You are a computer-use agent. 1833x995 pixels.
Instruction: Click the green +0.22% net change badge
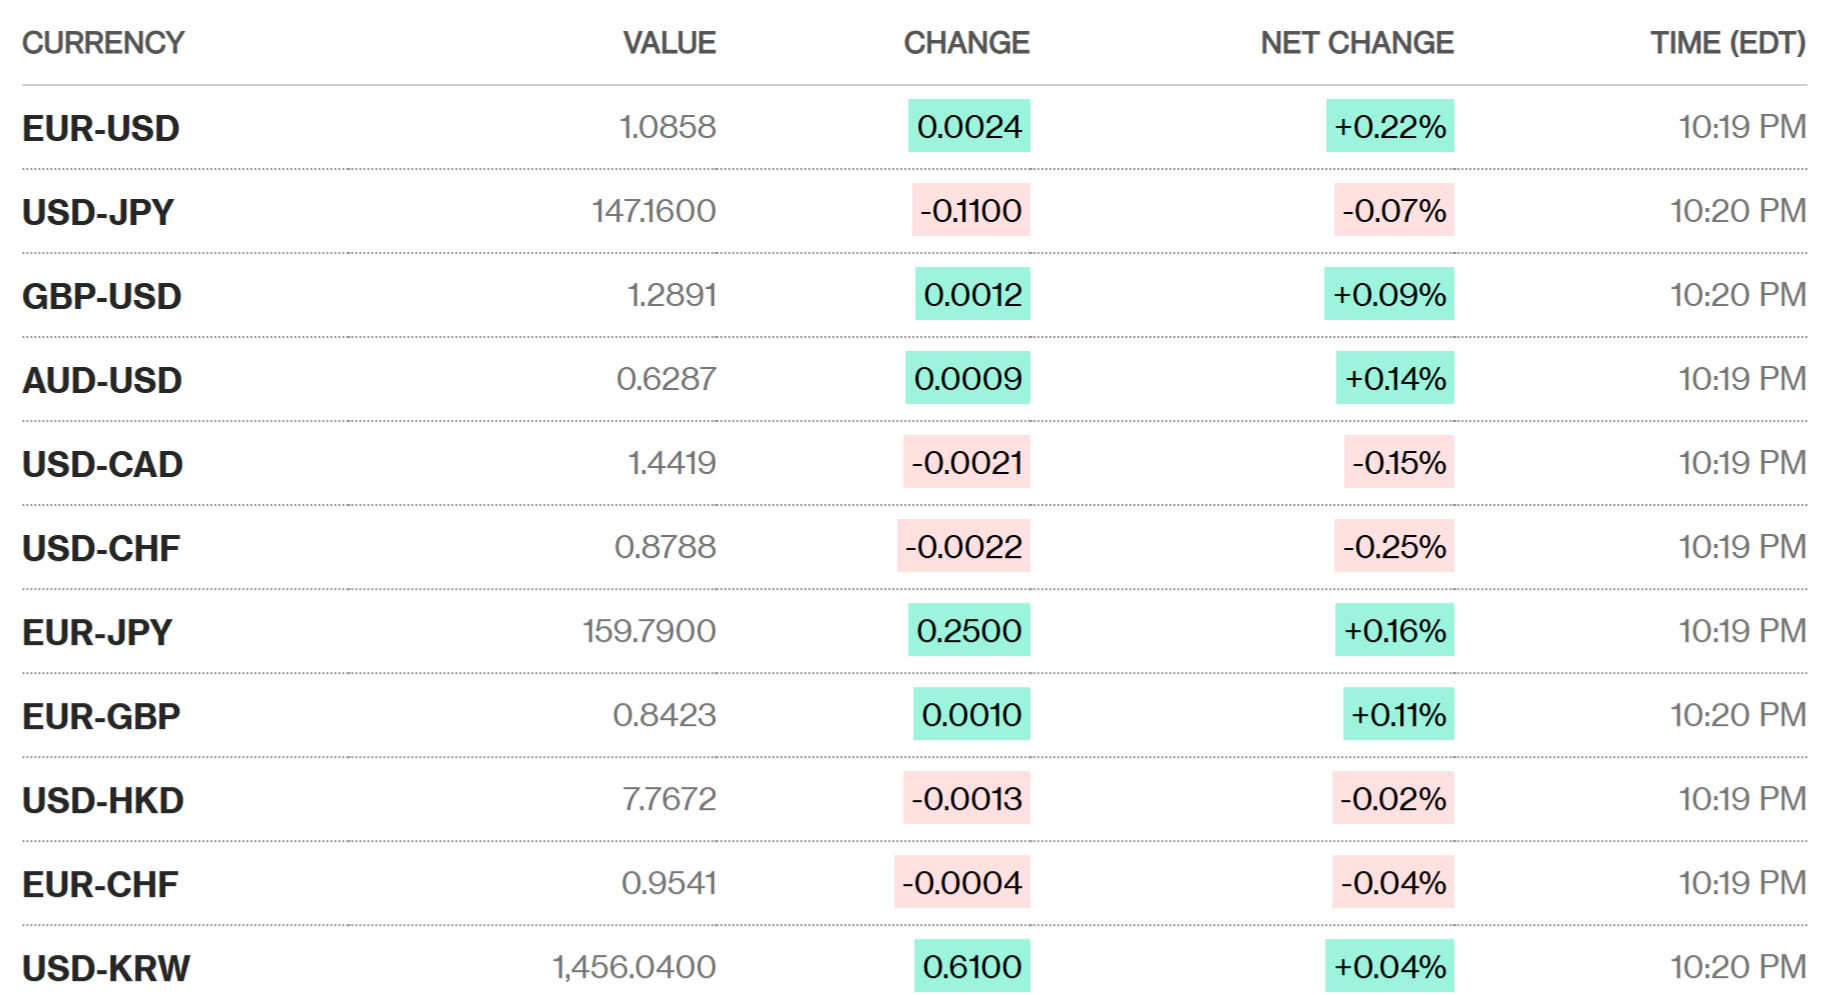pyautogui.click(x=1389, y=126)
